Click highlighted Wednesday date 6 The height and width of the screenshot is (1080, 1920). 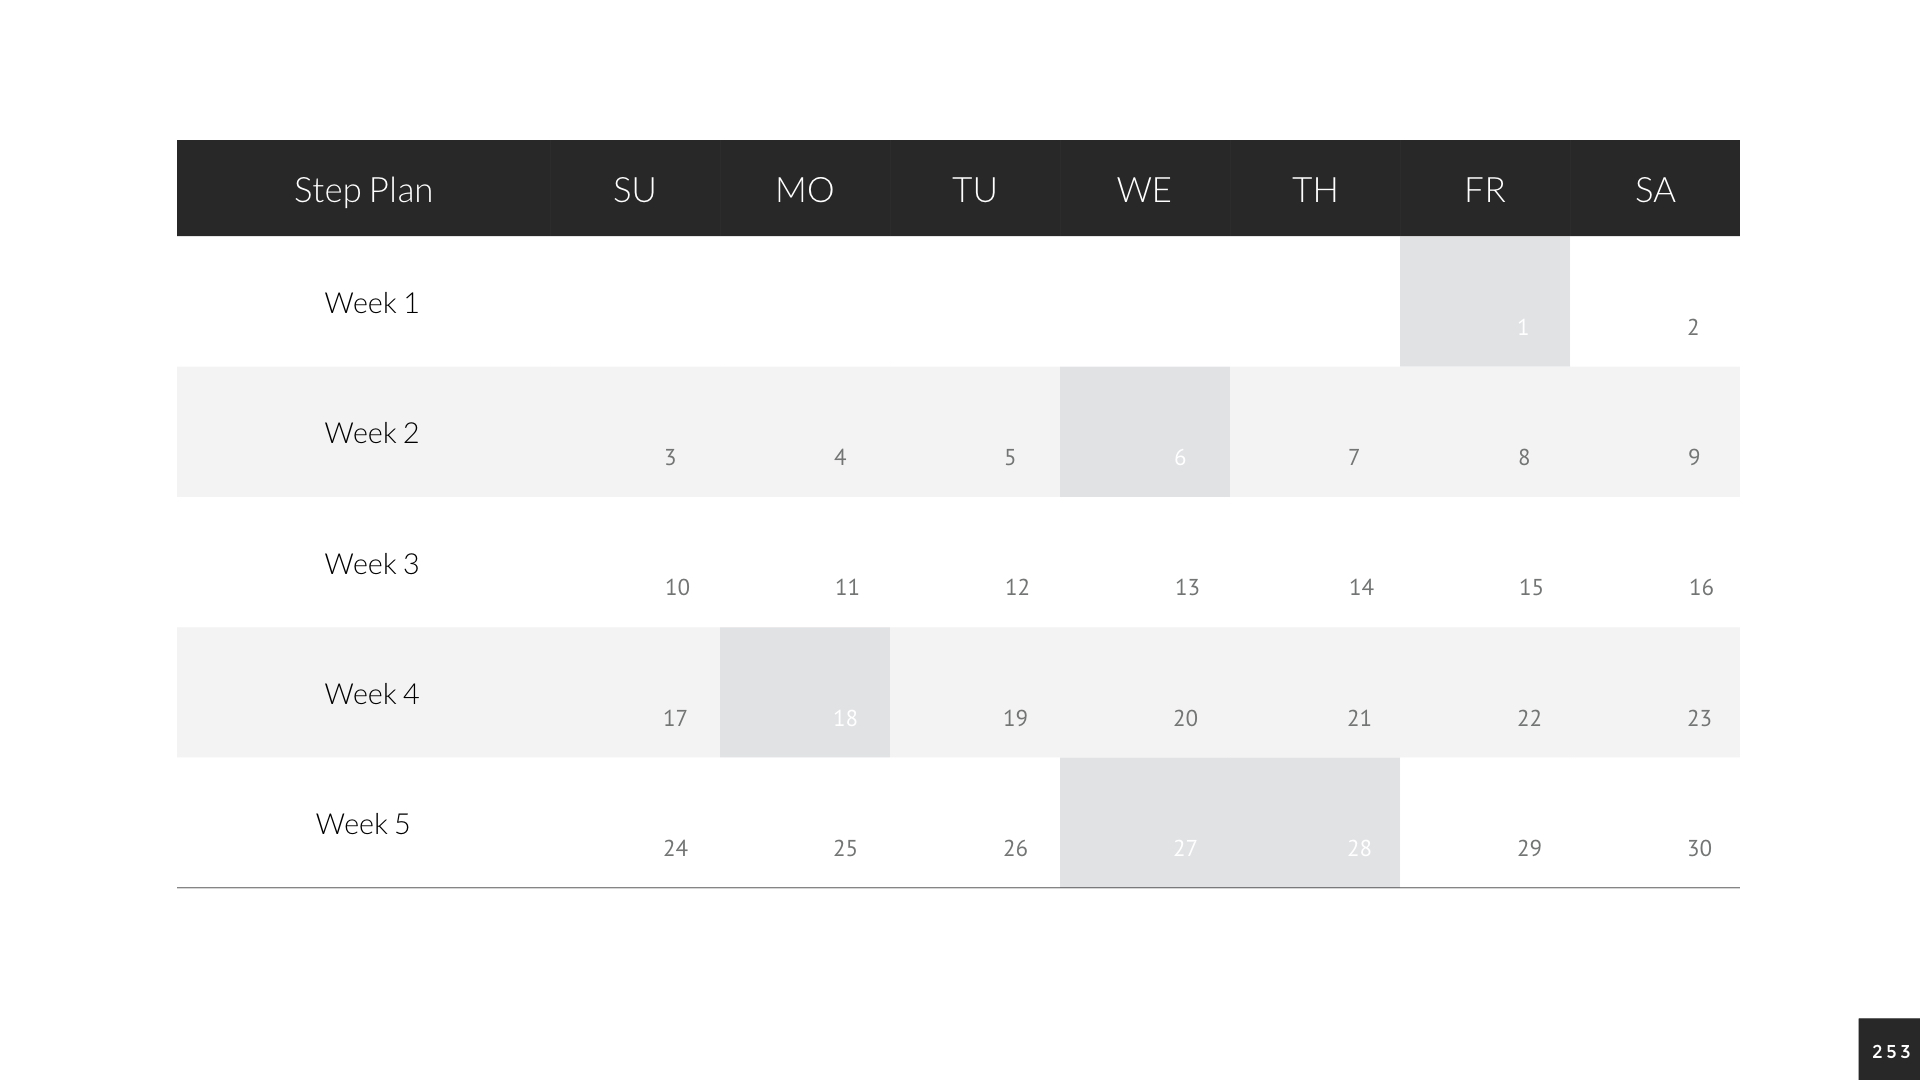click(1145, 432)
